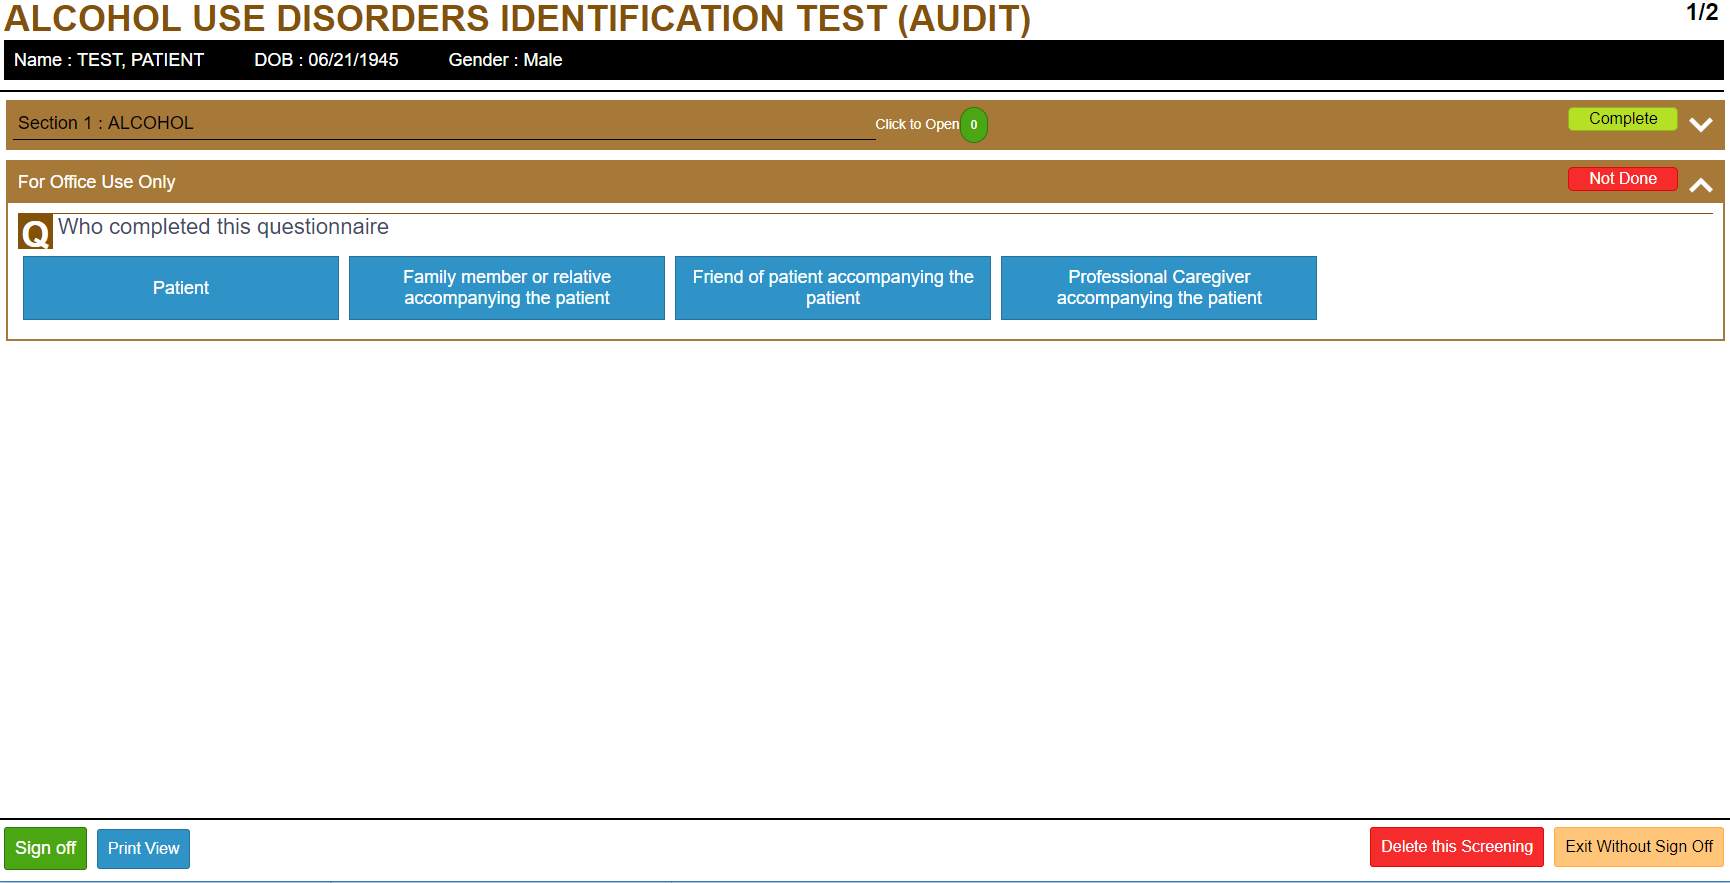This screenshot has width=1730, height=883.
Task: Click the 1/2 page indicator
Action: click(x=1701, y=13)
